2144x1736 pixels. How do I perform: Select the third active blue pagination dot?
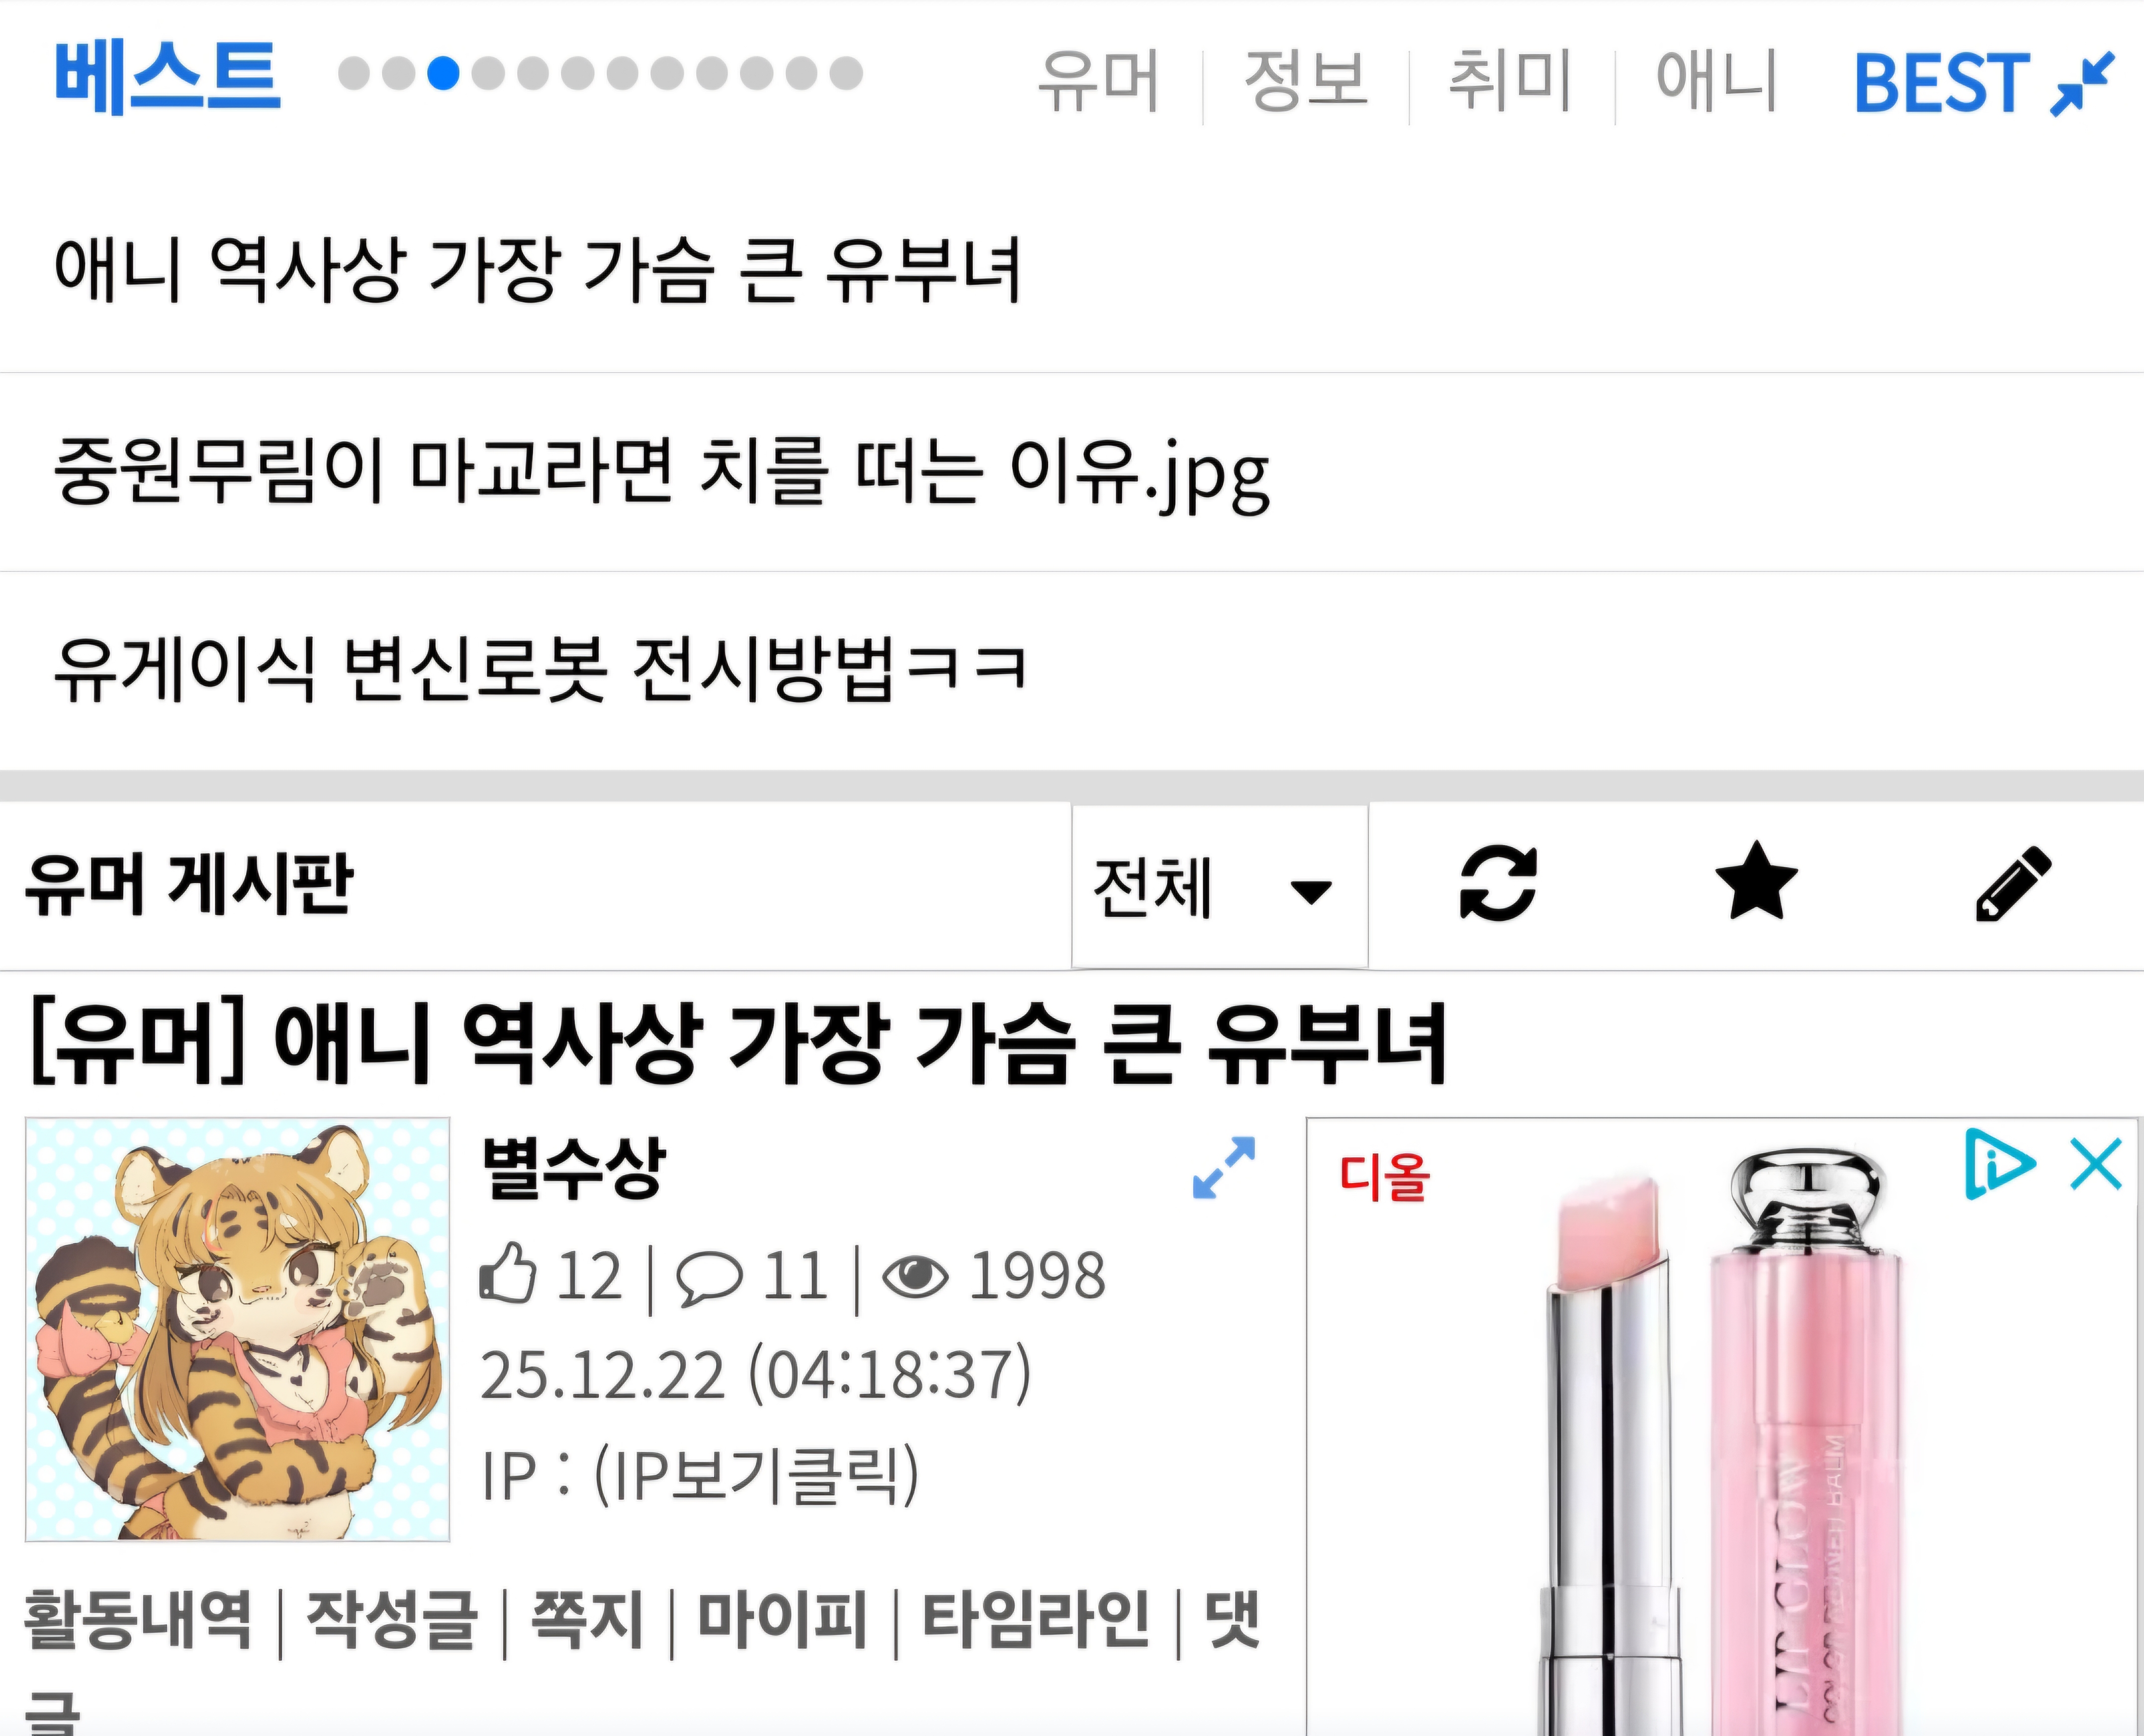click(443, 73)
